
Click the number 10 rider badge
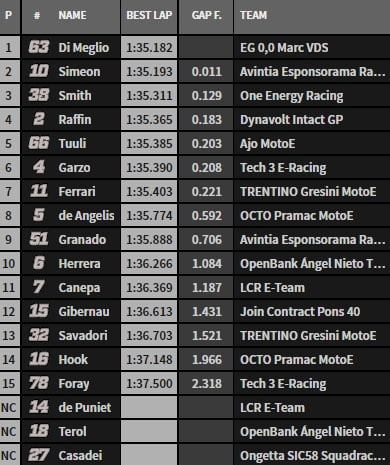[39, 71]
